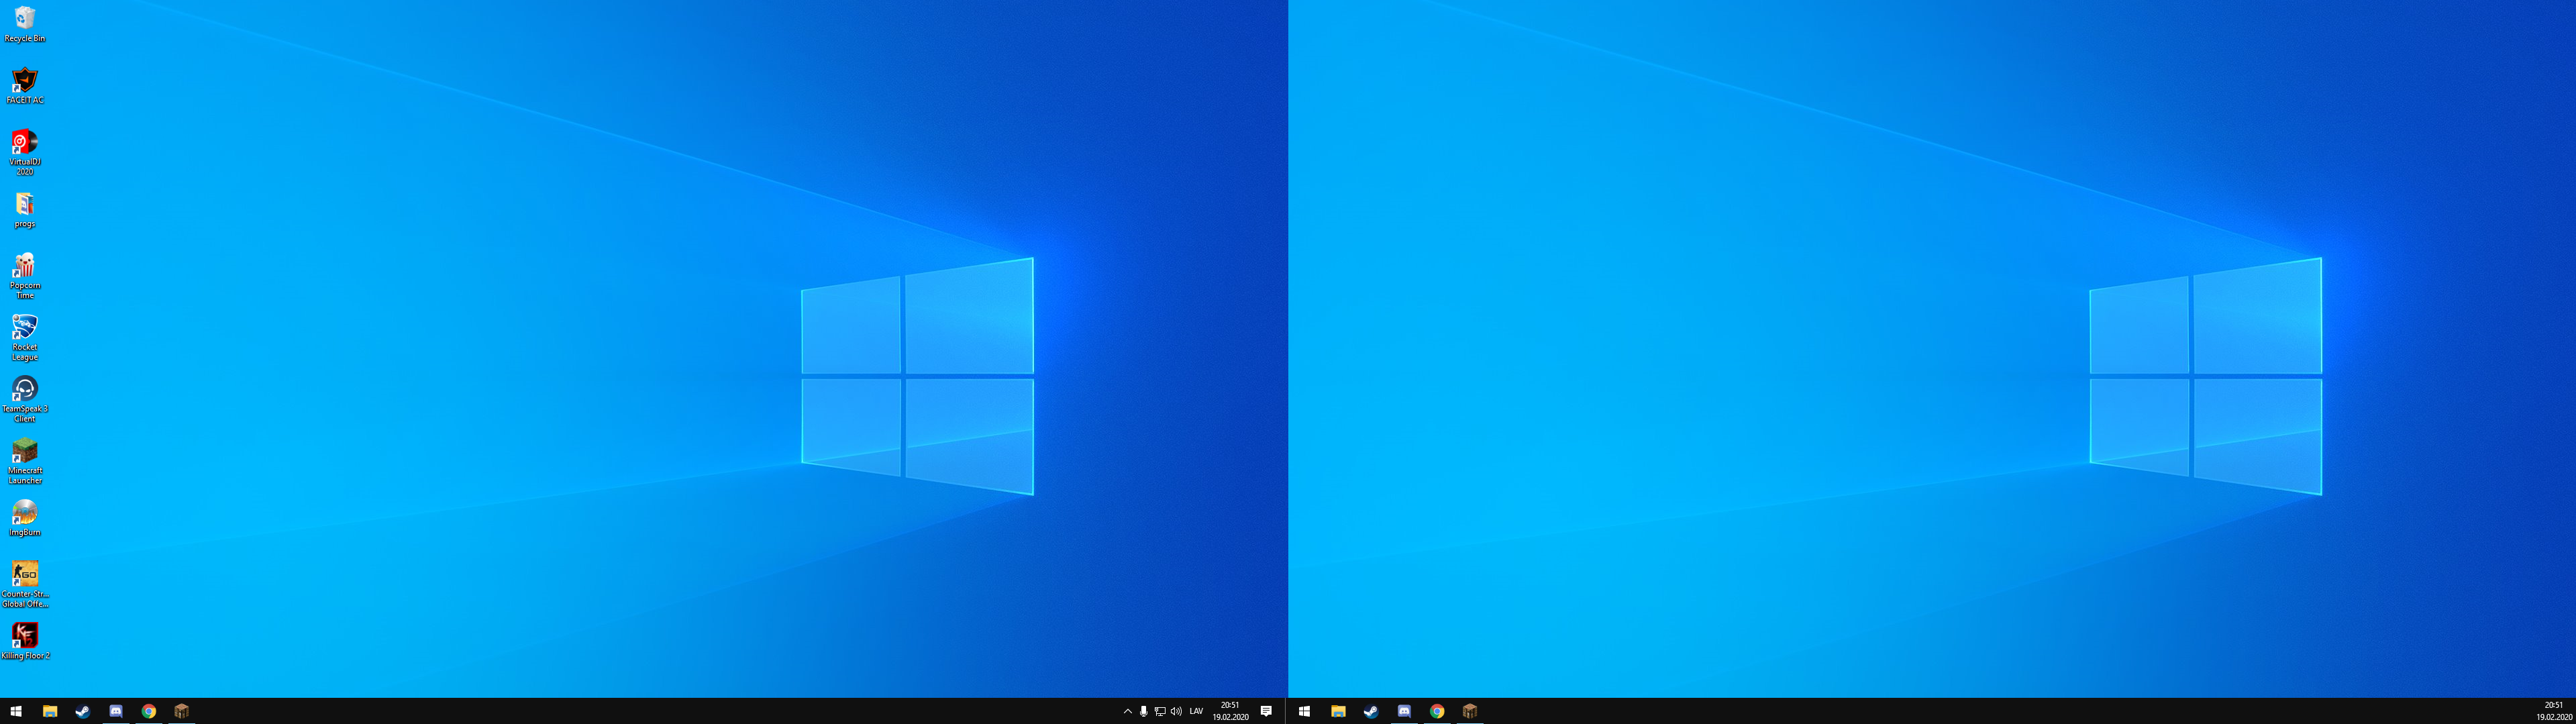Open Discord on left monitor taskbar
The width and height of the screenshot is (2576, 724).
coord(115,711)
